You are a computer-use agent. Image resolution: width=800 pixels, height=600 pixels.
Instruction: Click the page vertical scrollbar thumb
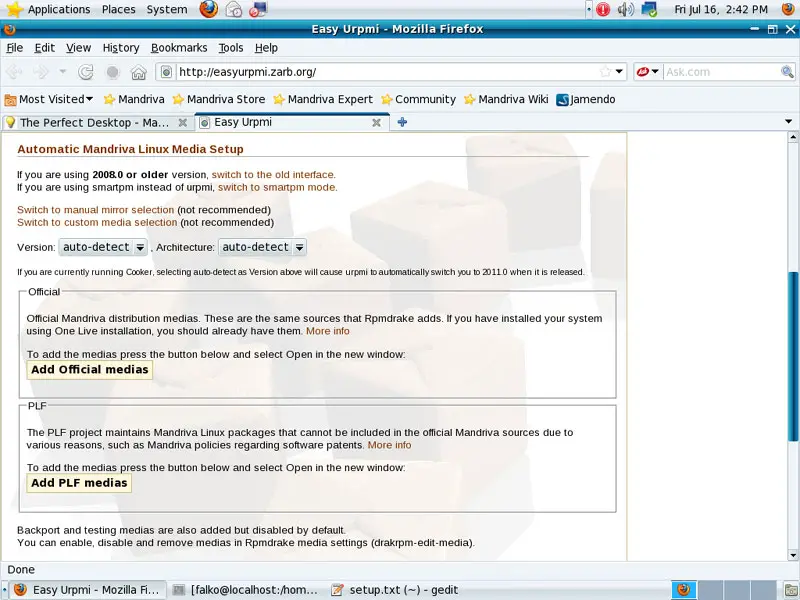click(793, 356)
